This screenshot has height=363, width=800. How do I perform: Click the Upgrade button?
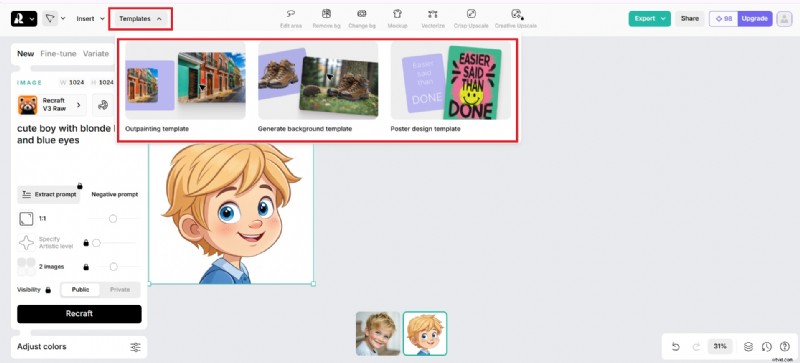pyautogui.click(x=755, y=19)
